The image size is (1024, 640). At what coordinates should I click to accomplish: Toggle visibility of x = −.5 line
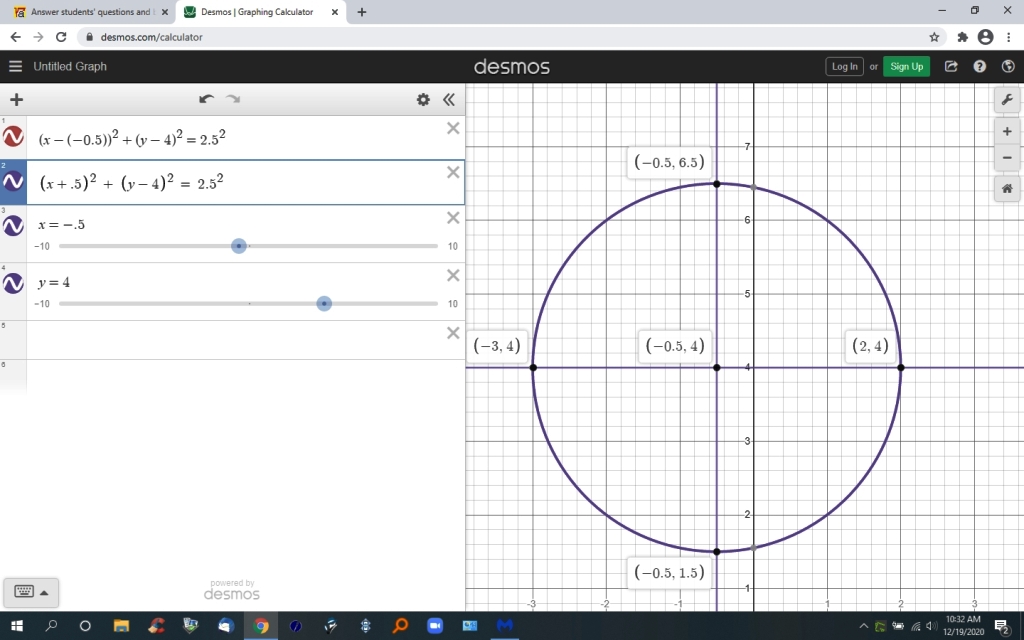13,226
